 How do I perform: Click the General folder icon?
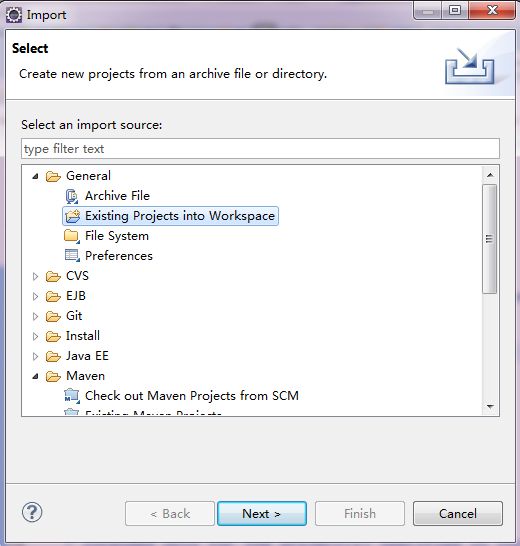pos(53,176)
